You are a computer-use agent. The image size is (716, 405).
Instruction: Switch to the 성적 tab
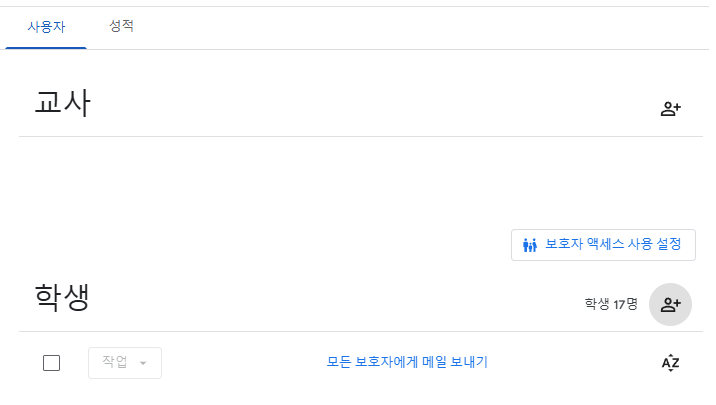121,26
